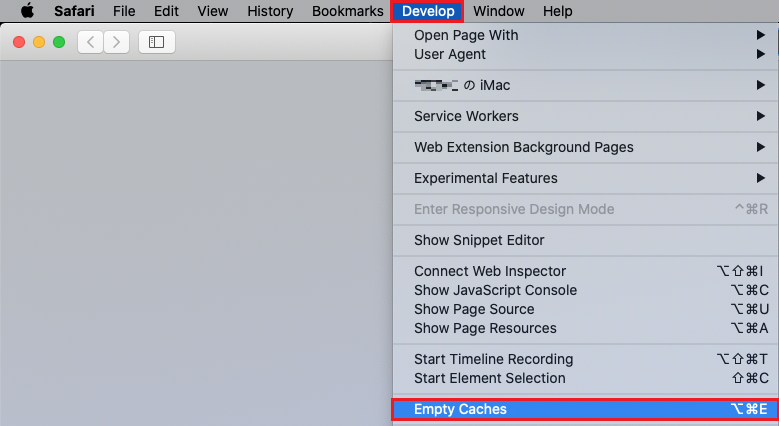Open the Experimental Features submenu

(x=586, y=178)
